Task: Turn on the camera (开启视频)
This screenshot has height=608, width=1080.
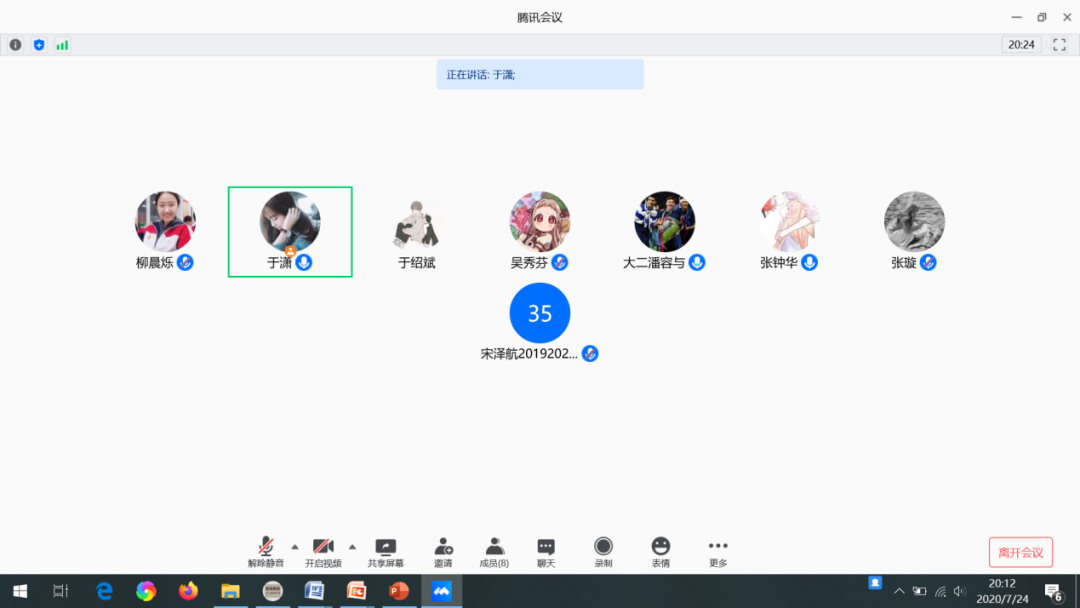Action: tap(323, 550)
